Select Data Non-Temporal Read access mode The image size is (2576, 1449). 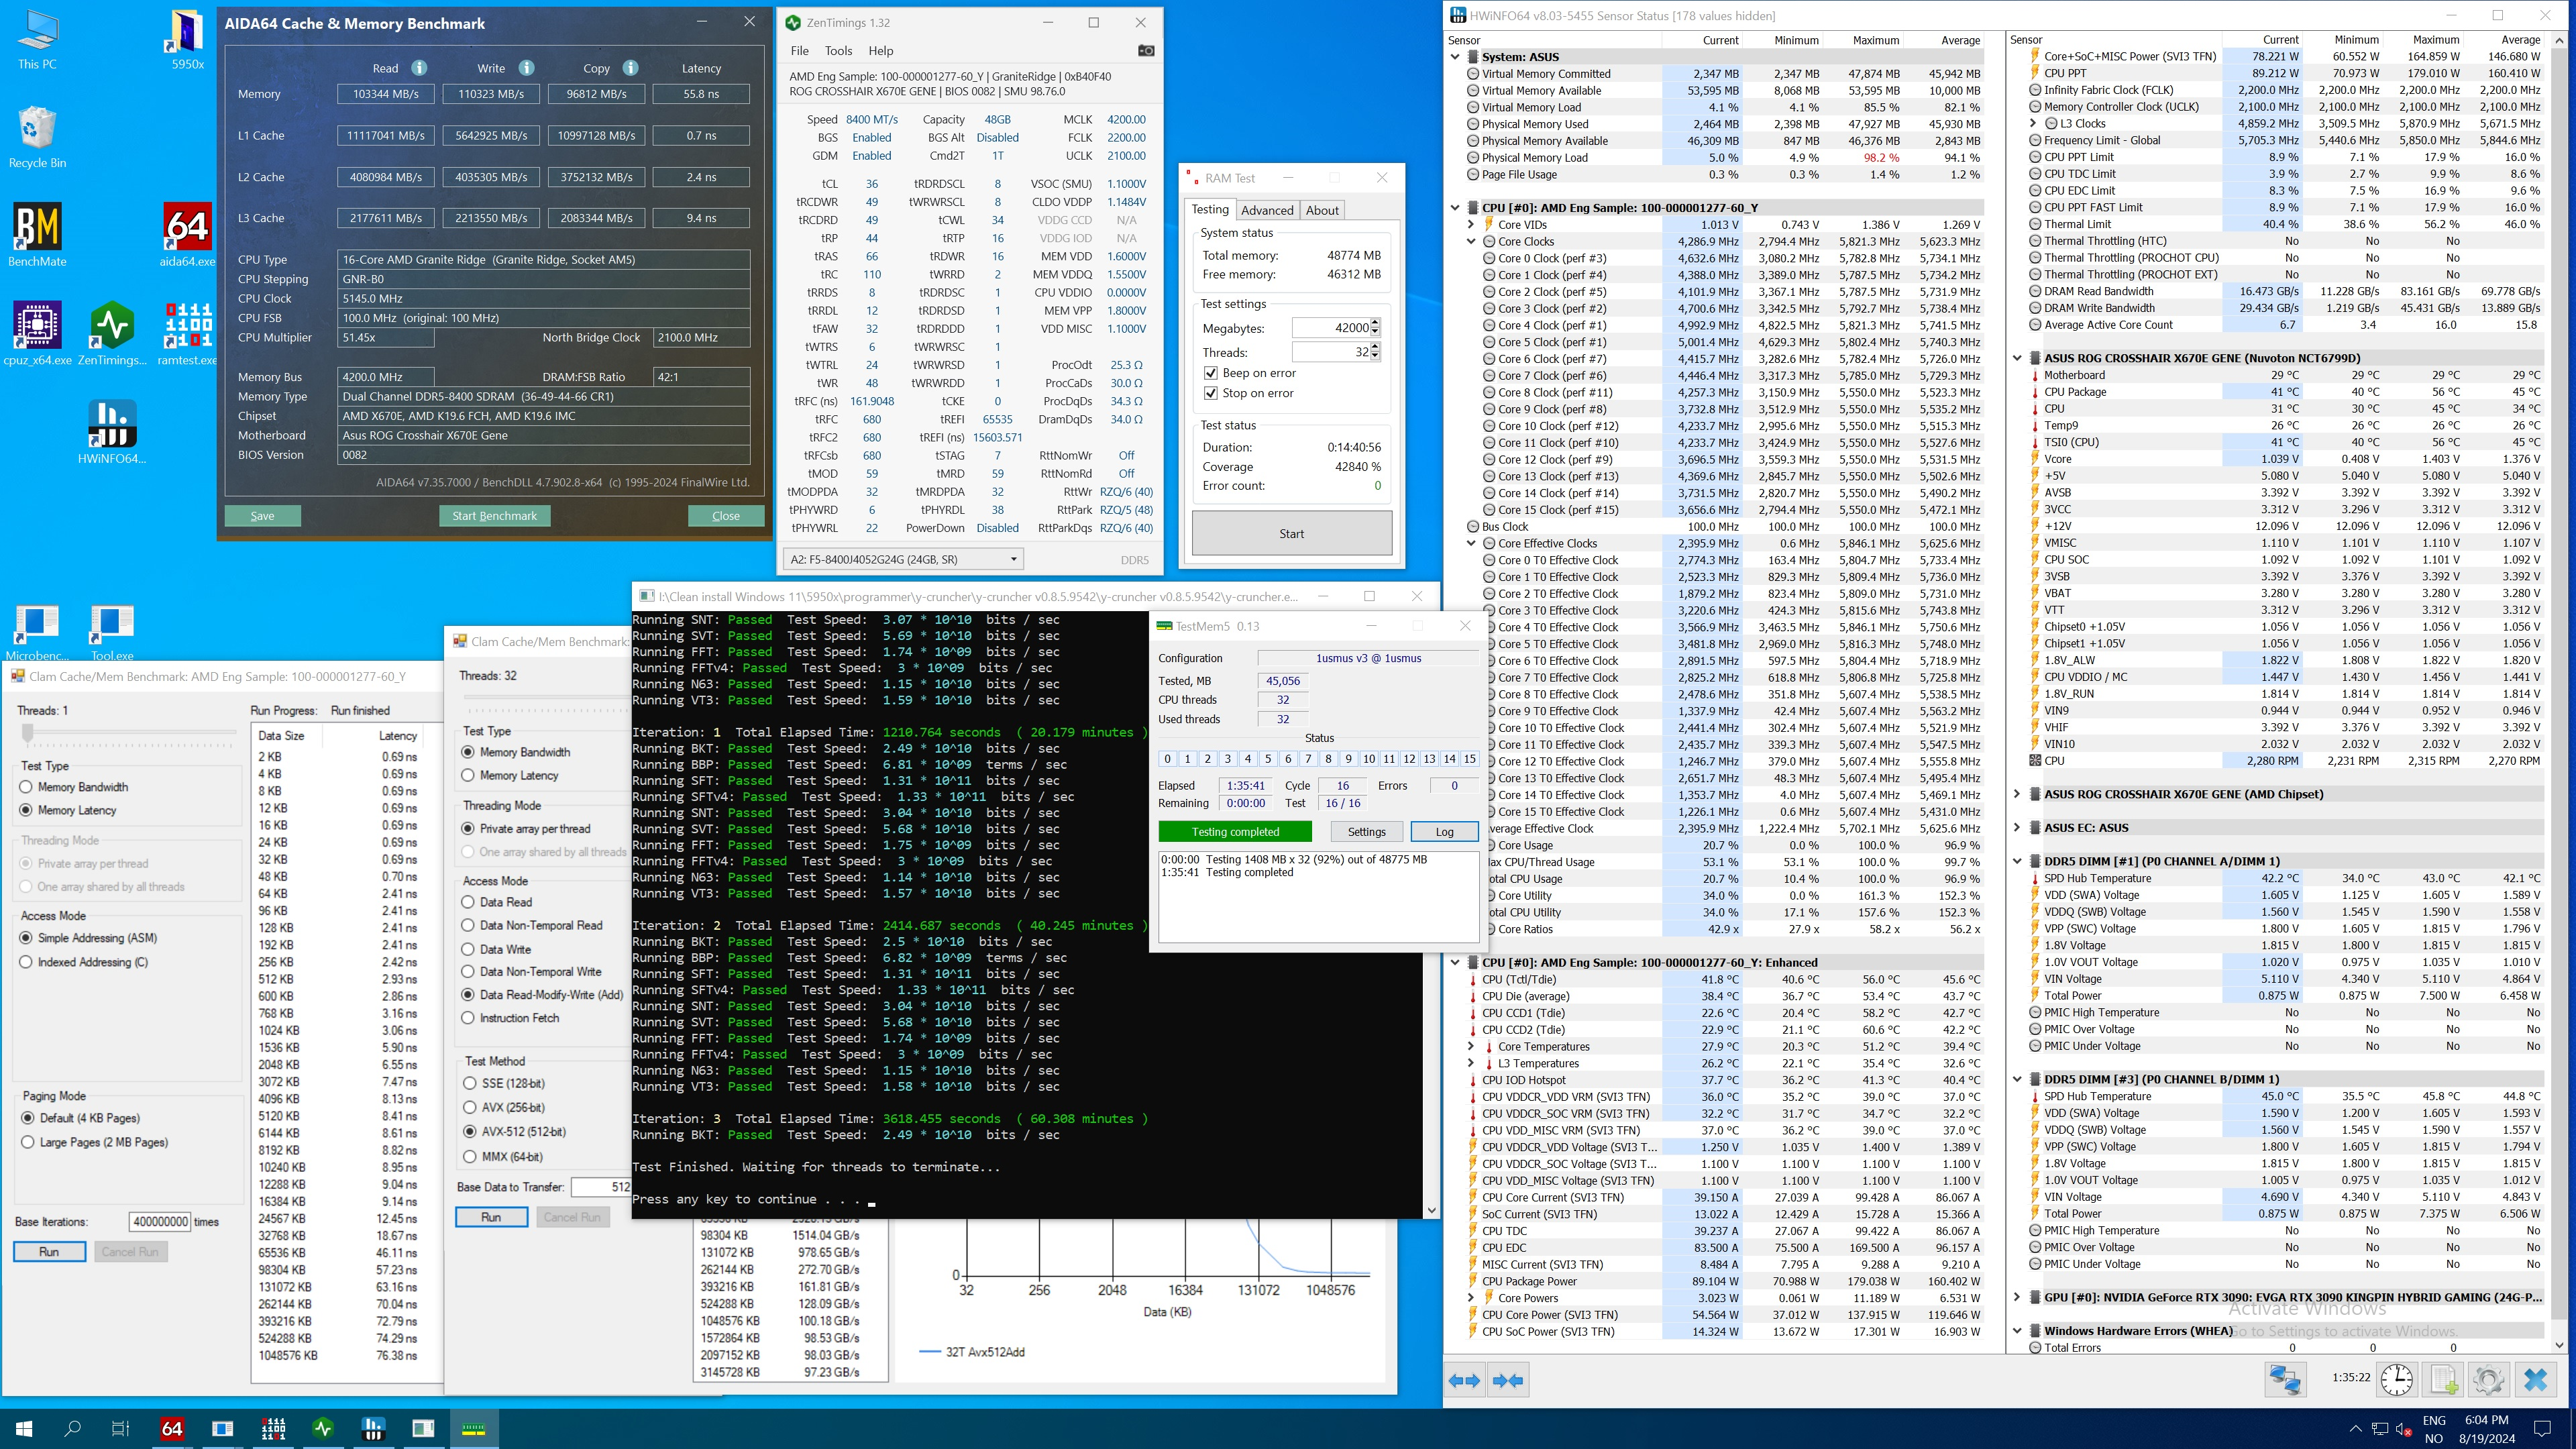point(468,925)
